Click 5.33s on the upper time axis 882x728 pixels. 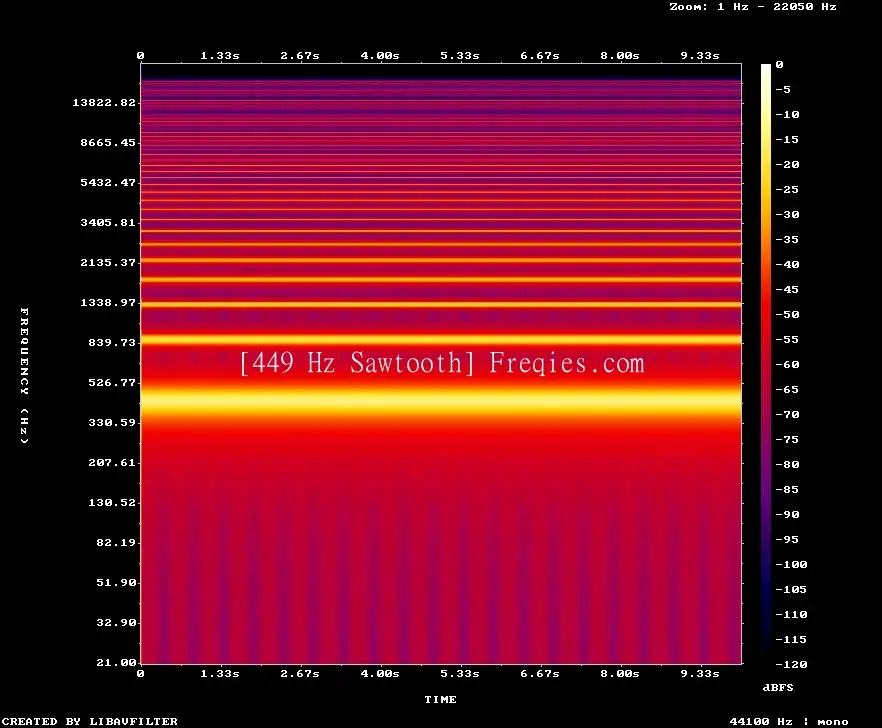click(460, 56)
